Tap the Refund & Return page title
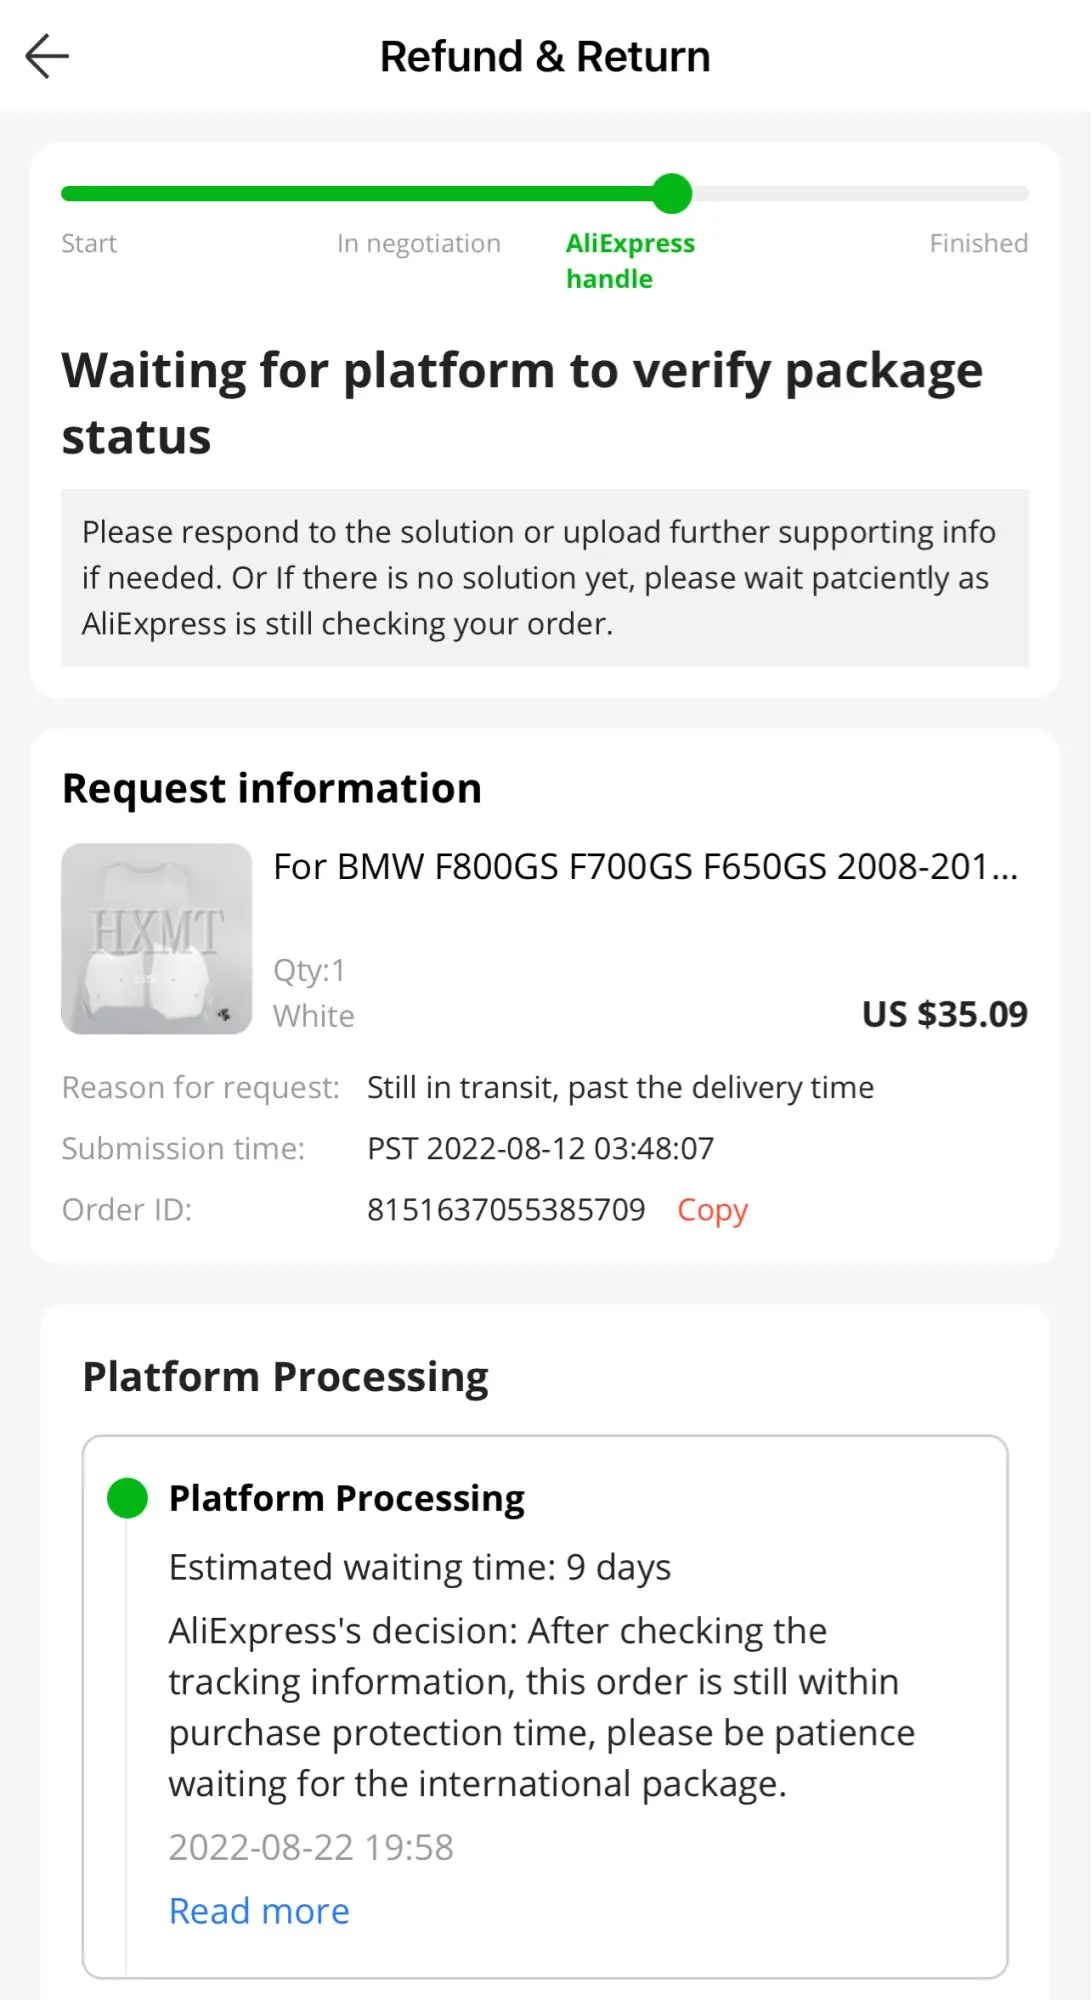 click(x=545, y=57)
